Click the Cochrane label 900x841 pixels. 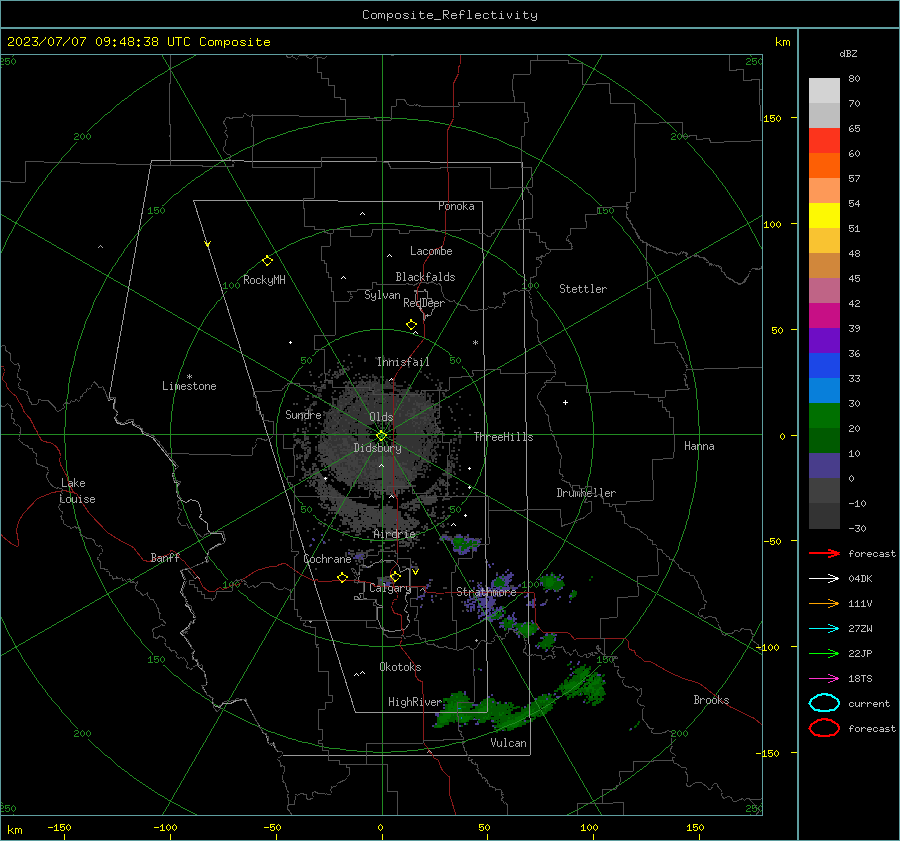tap(327, 559)
